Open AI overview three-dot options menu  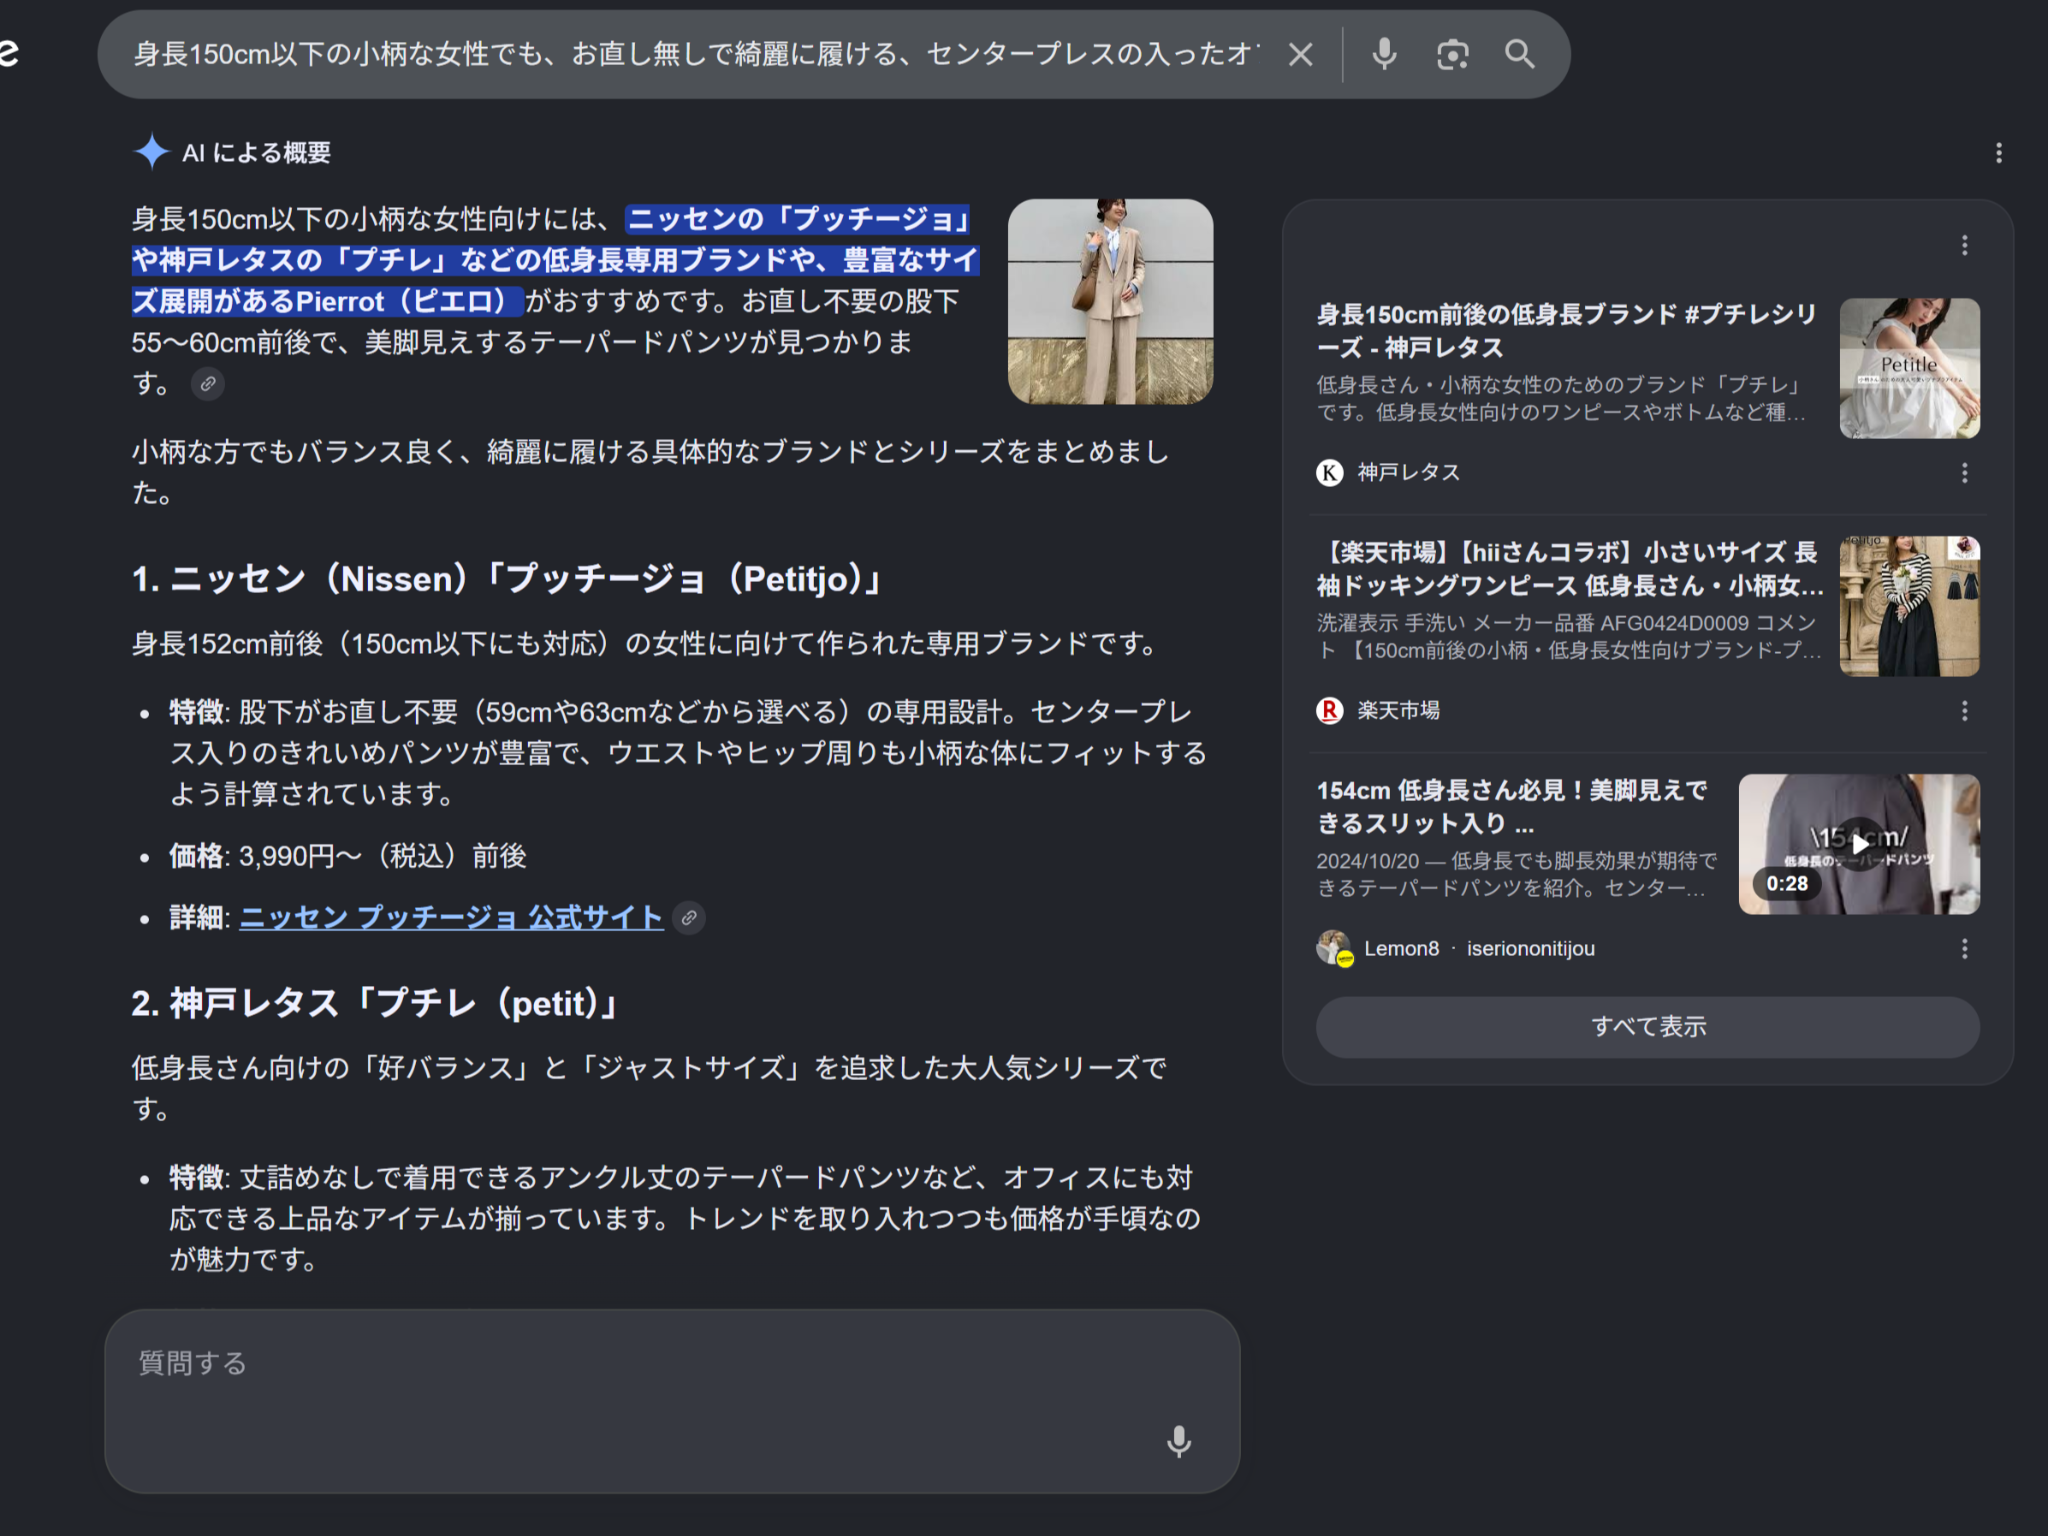click(x=1998, y=153)
